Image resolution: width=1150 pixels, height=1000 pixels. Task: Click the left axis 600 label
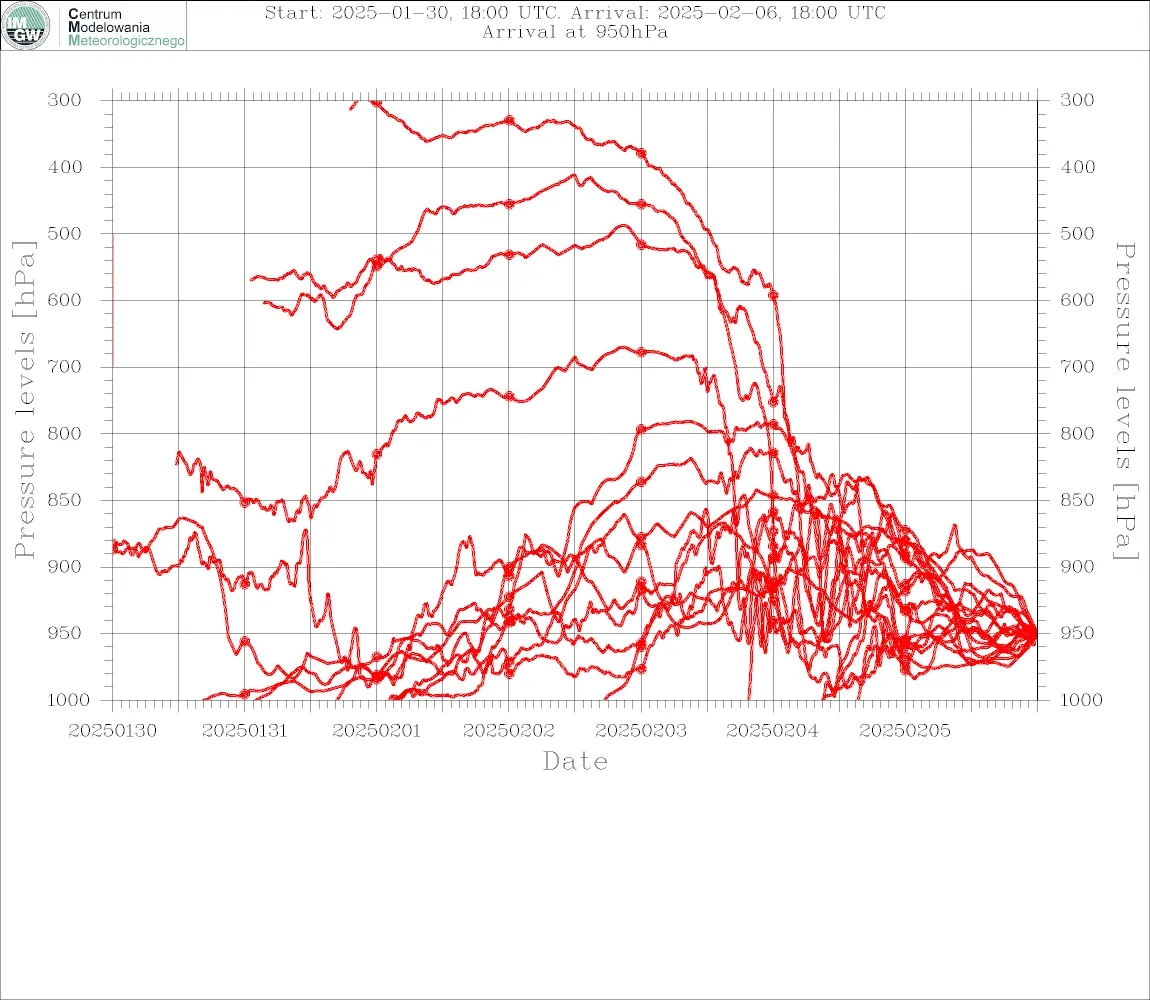[65, 300]
